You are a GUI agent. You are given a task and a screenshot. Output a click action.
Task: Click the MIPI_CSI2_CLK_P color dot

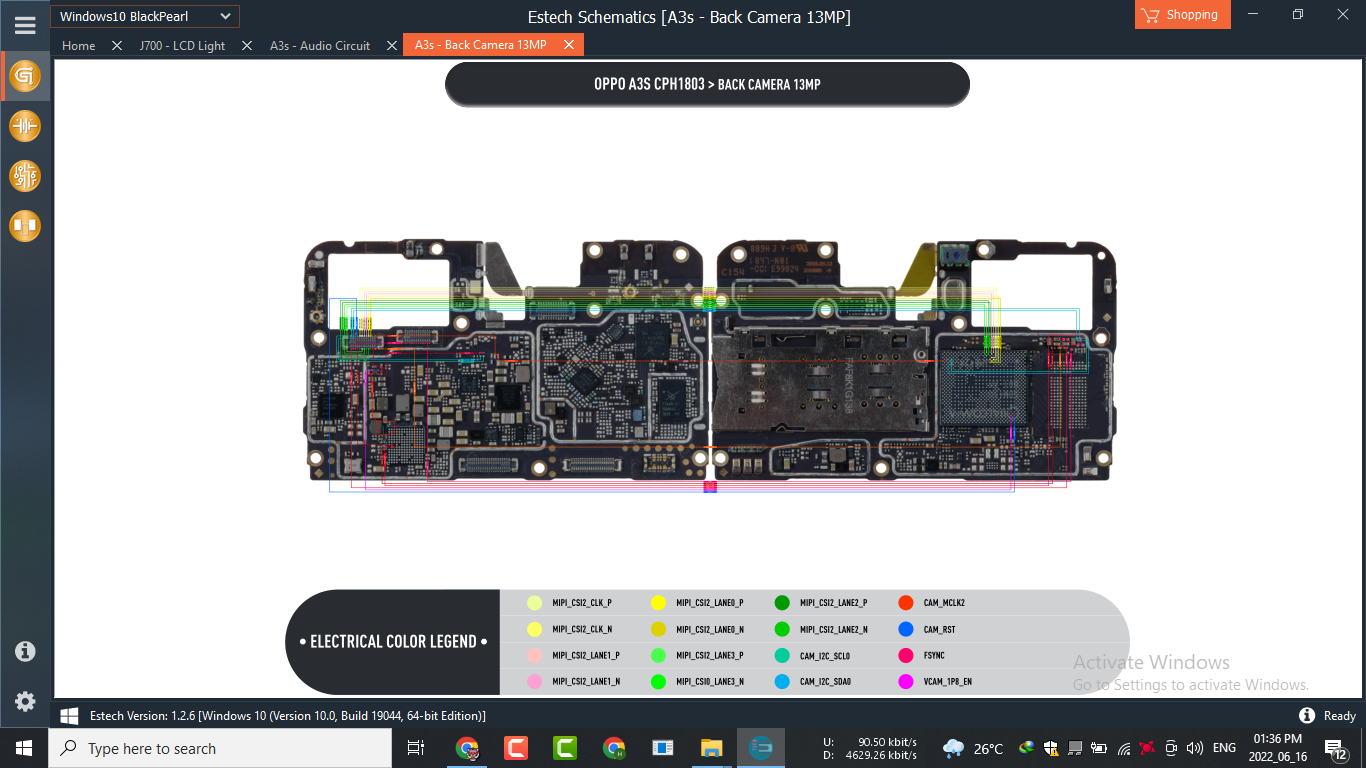pos(534,603)
